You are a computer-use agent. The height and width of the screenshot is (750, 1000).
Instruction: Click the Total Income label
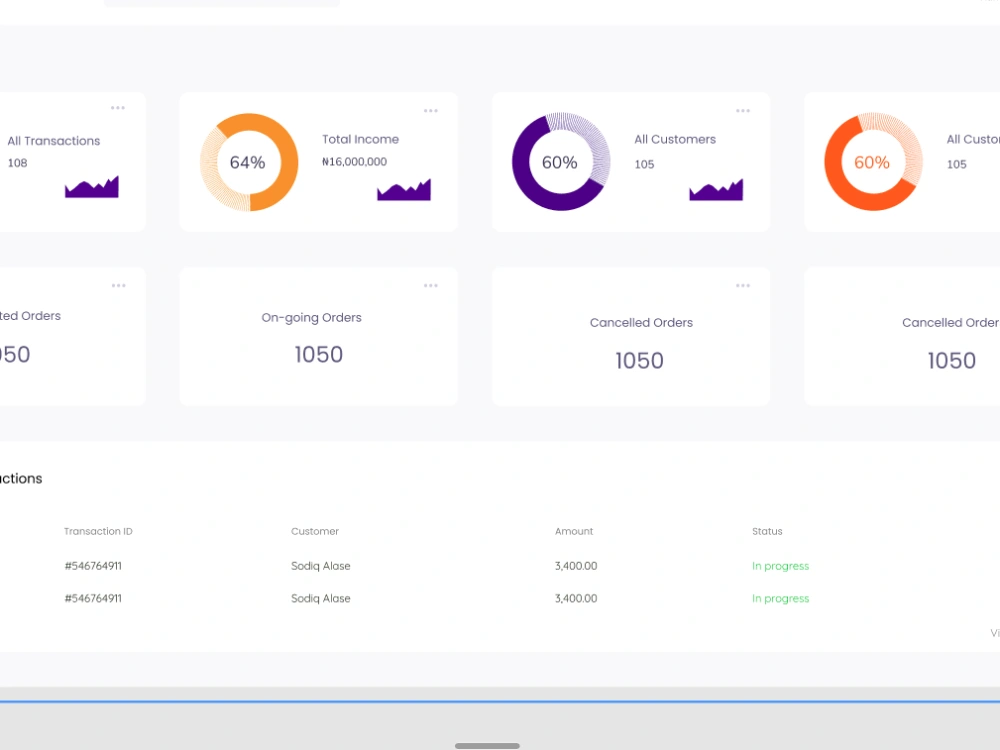[x=360, y=139]
